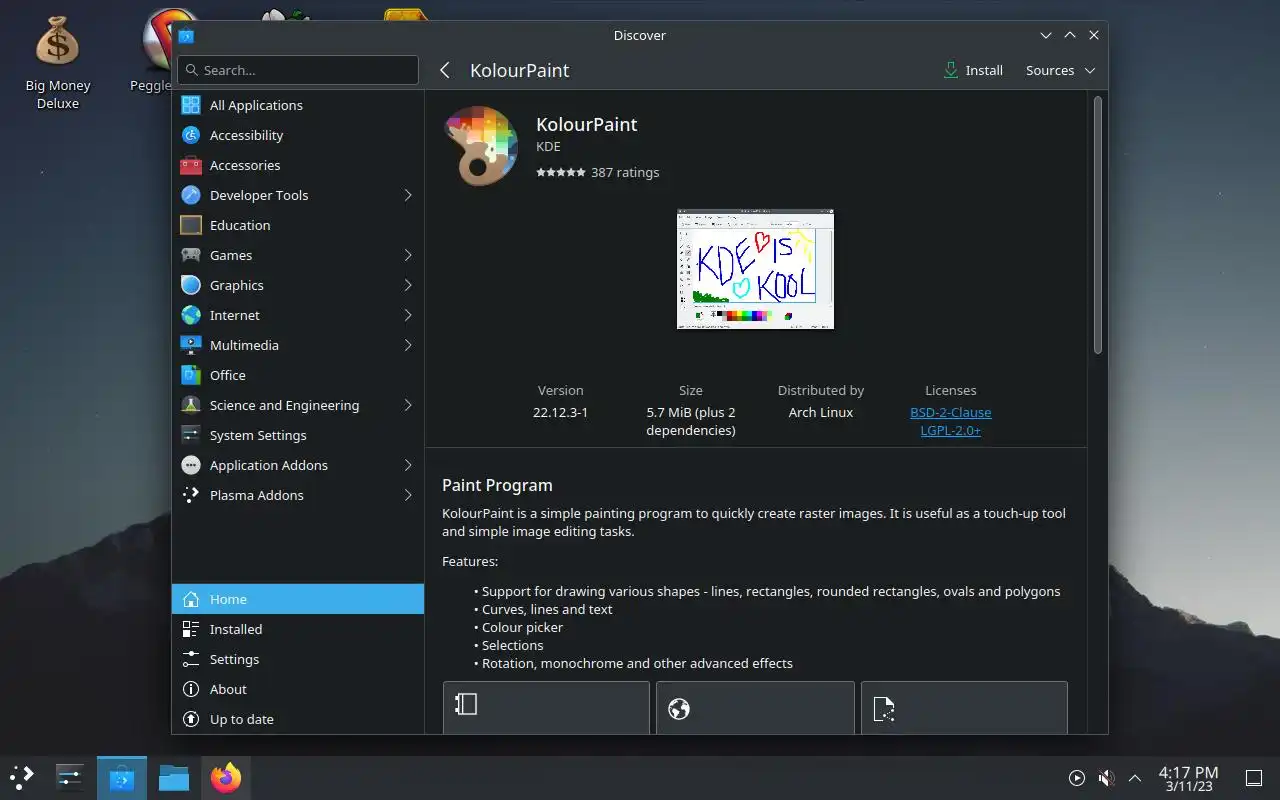Click the KolourPaint palette app icon
The width and height of the screenshot is (1280, 800).
[x=481, y=147]
